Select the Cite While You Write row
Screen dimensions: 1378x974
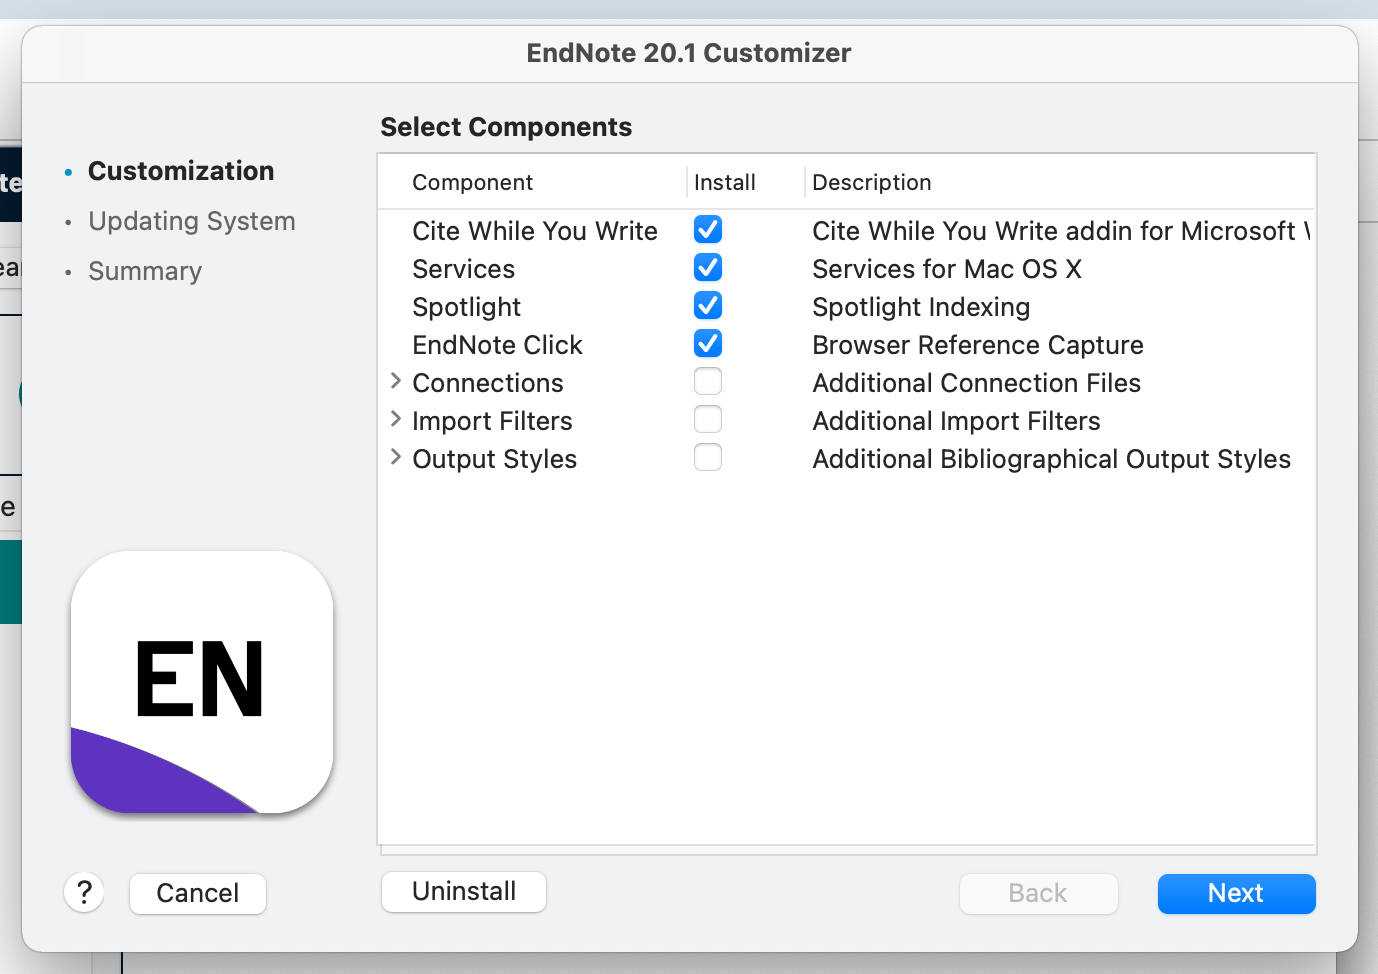534,231
